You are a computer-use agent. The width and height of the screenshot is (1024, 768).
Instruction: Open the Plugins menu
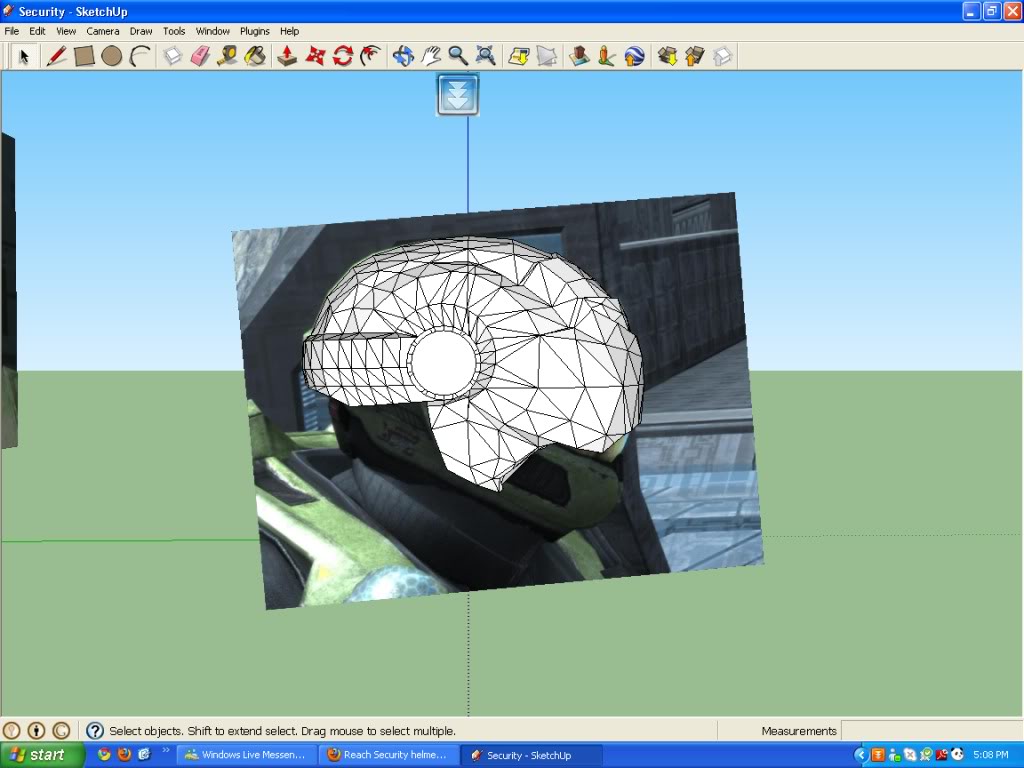tap(255, 31)
